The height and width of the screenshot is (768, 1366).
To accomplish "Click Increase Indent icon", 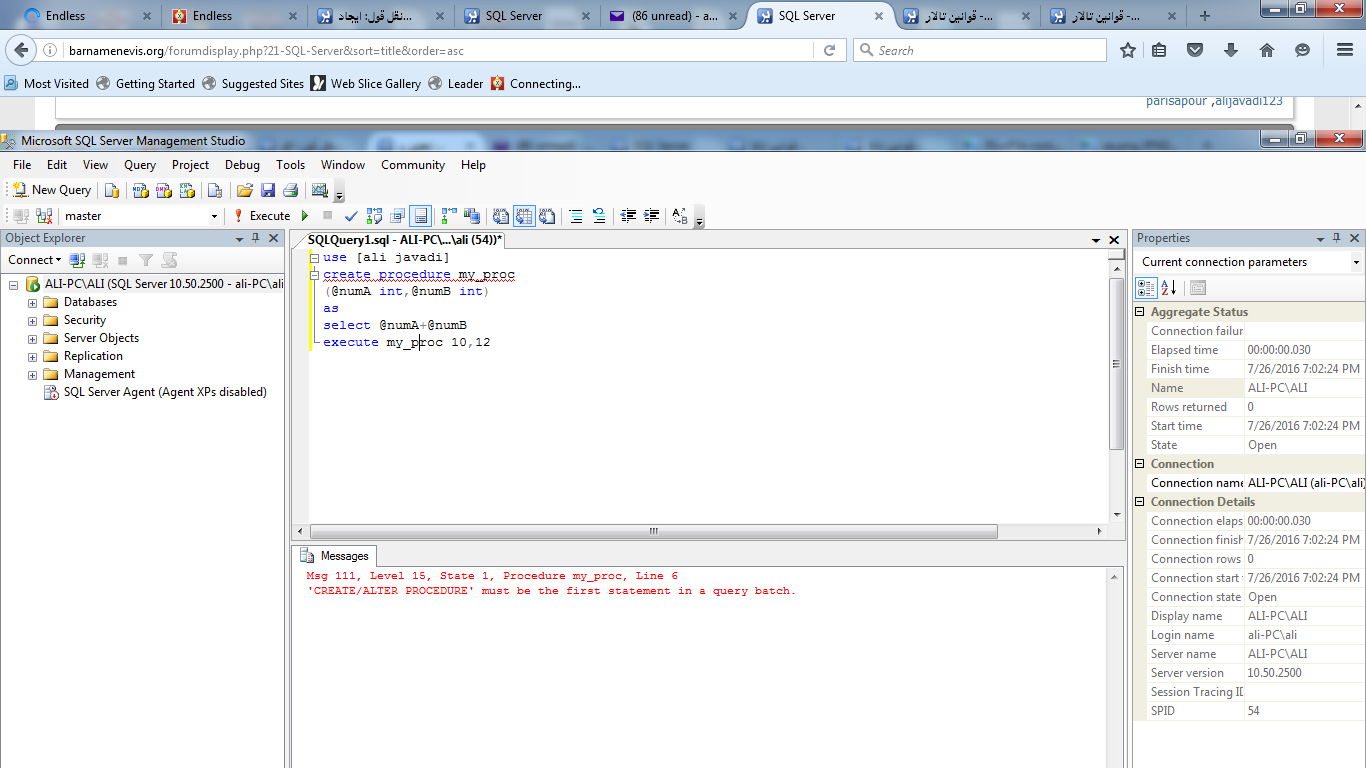I will [651, 216].
